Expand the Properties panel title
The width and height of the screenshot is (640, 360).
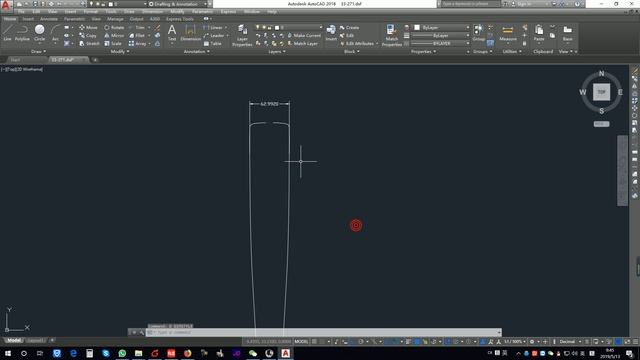pyautogui.click(x=423, y=51)
